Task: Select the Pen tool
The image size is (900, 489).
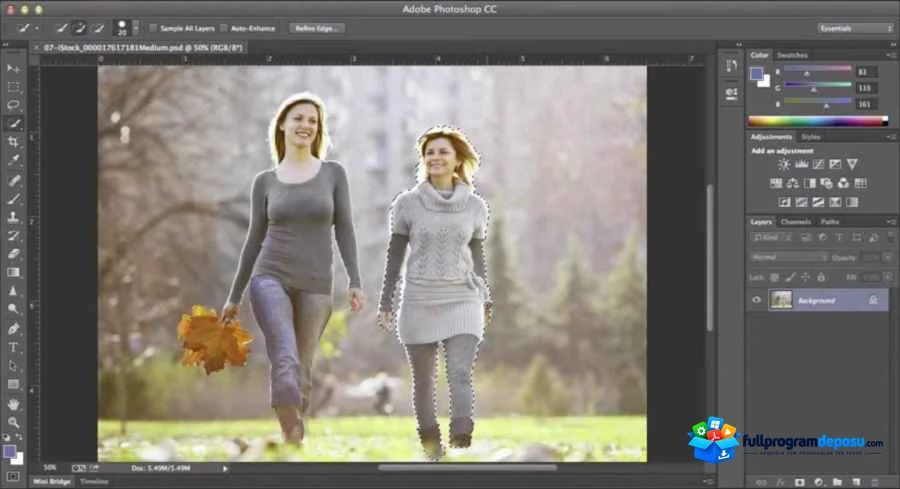Action: (x=13, y=329)
